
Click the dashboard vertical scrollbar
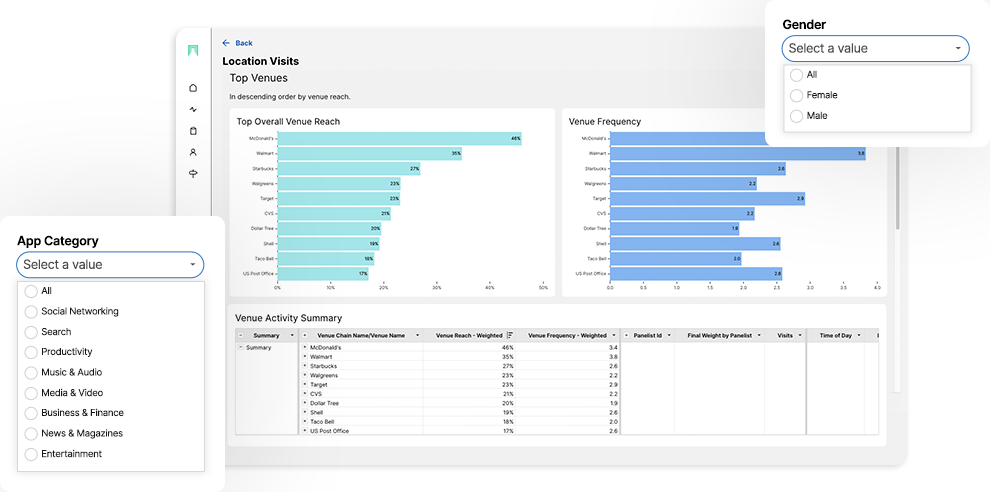tap(898, 189)
